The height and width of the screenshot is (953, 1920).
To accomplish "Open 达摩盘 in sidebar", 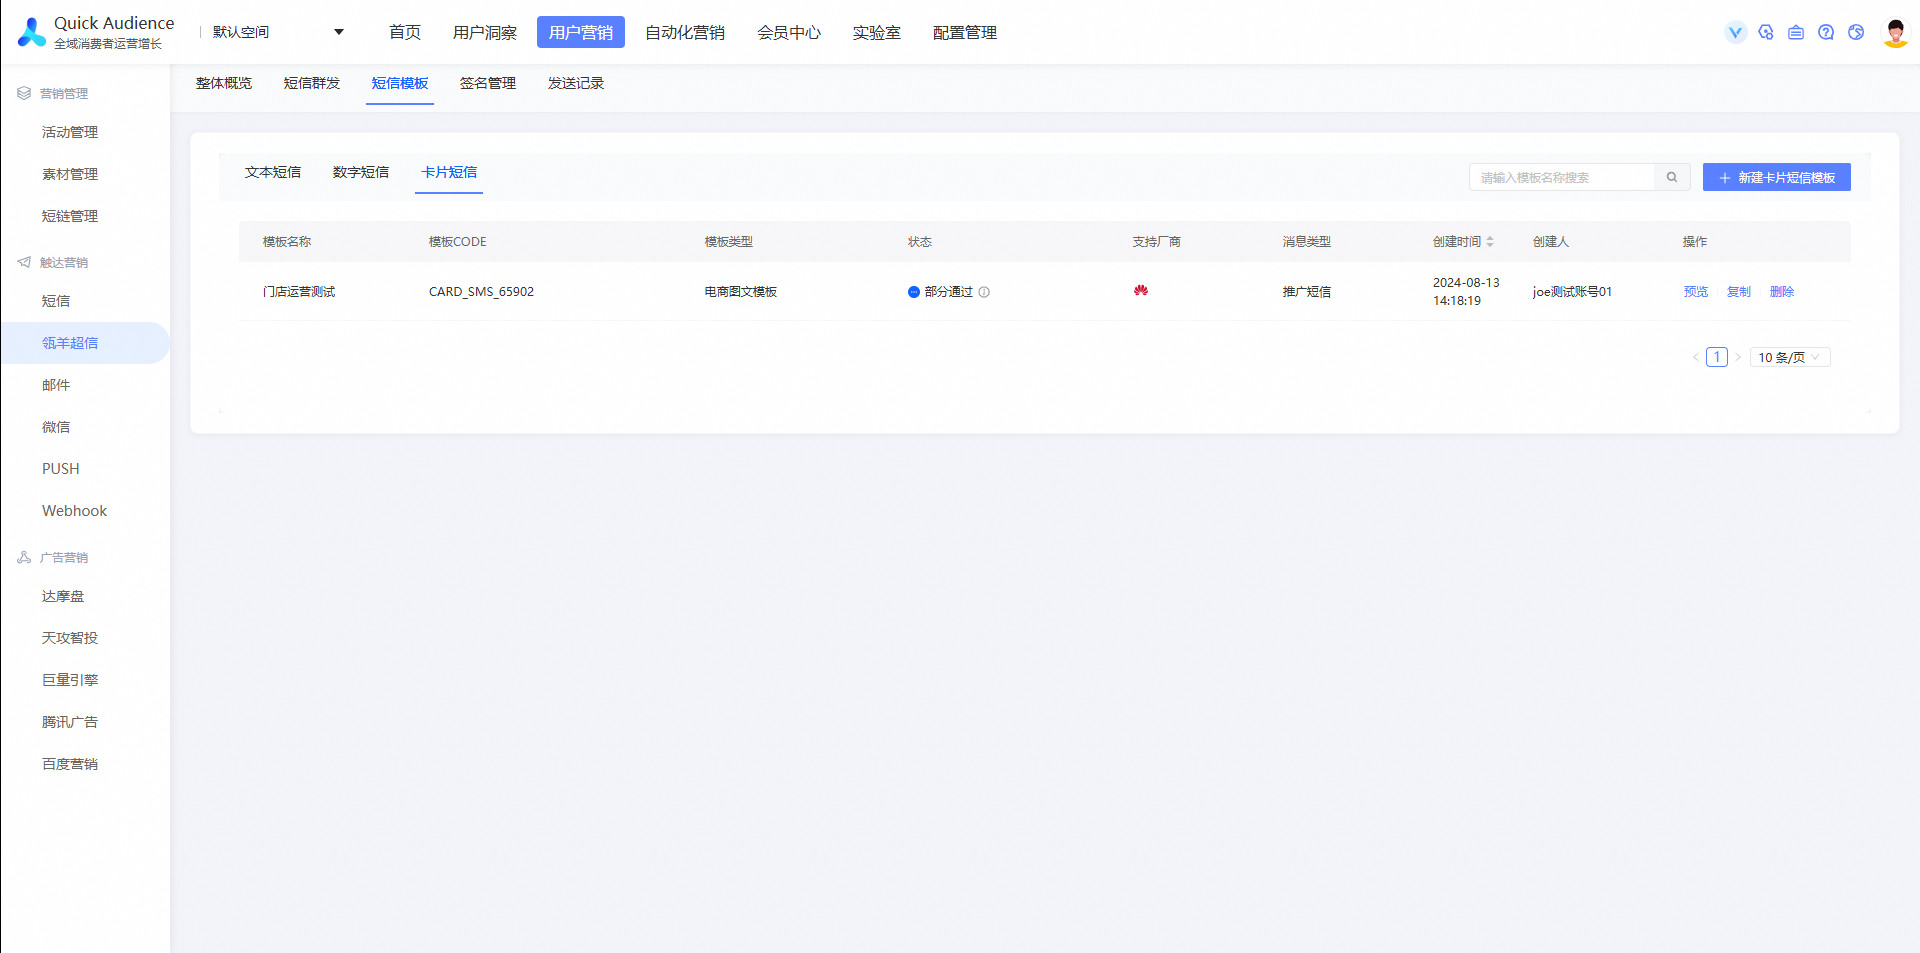I will coord(63,596).
